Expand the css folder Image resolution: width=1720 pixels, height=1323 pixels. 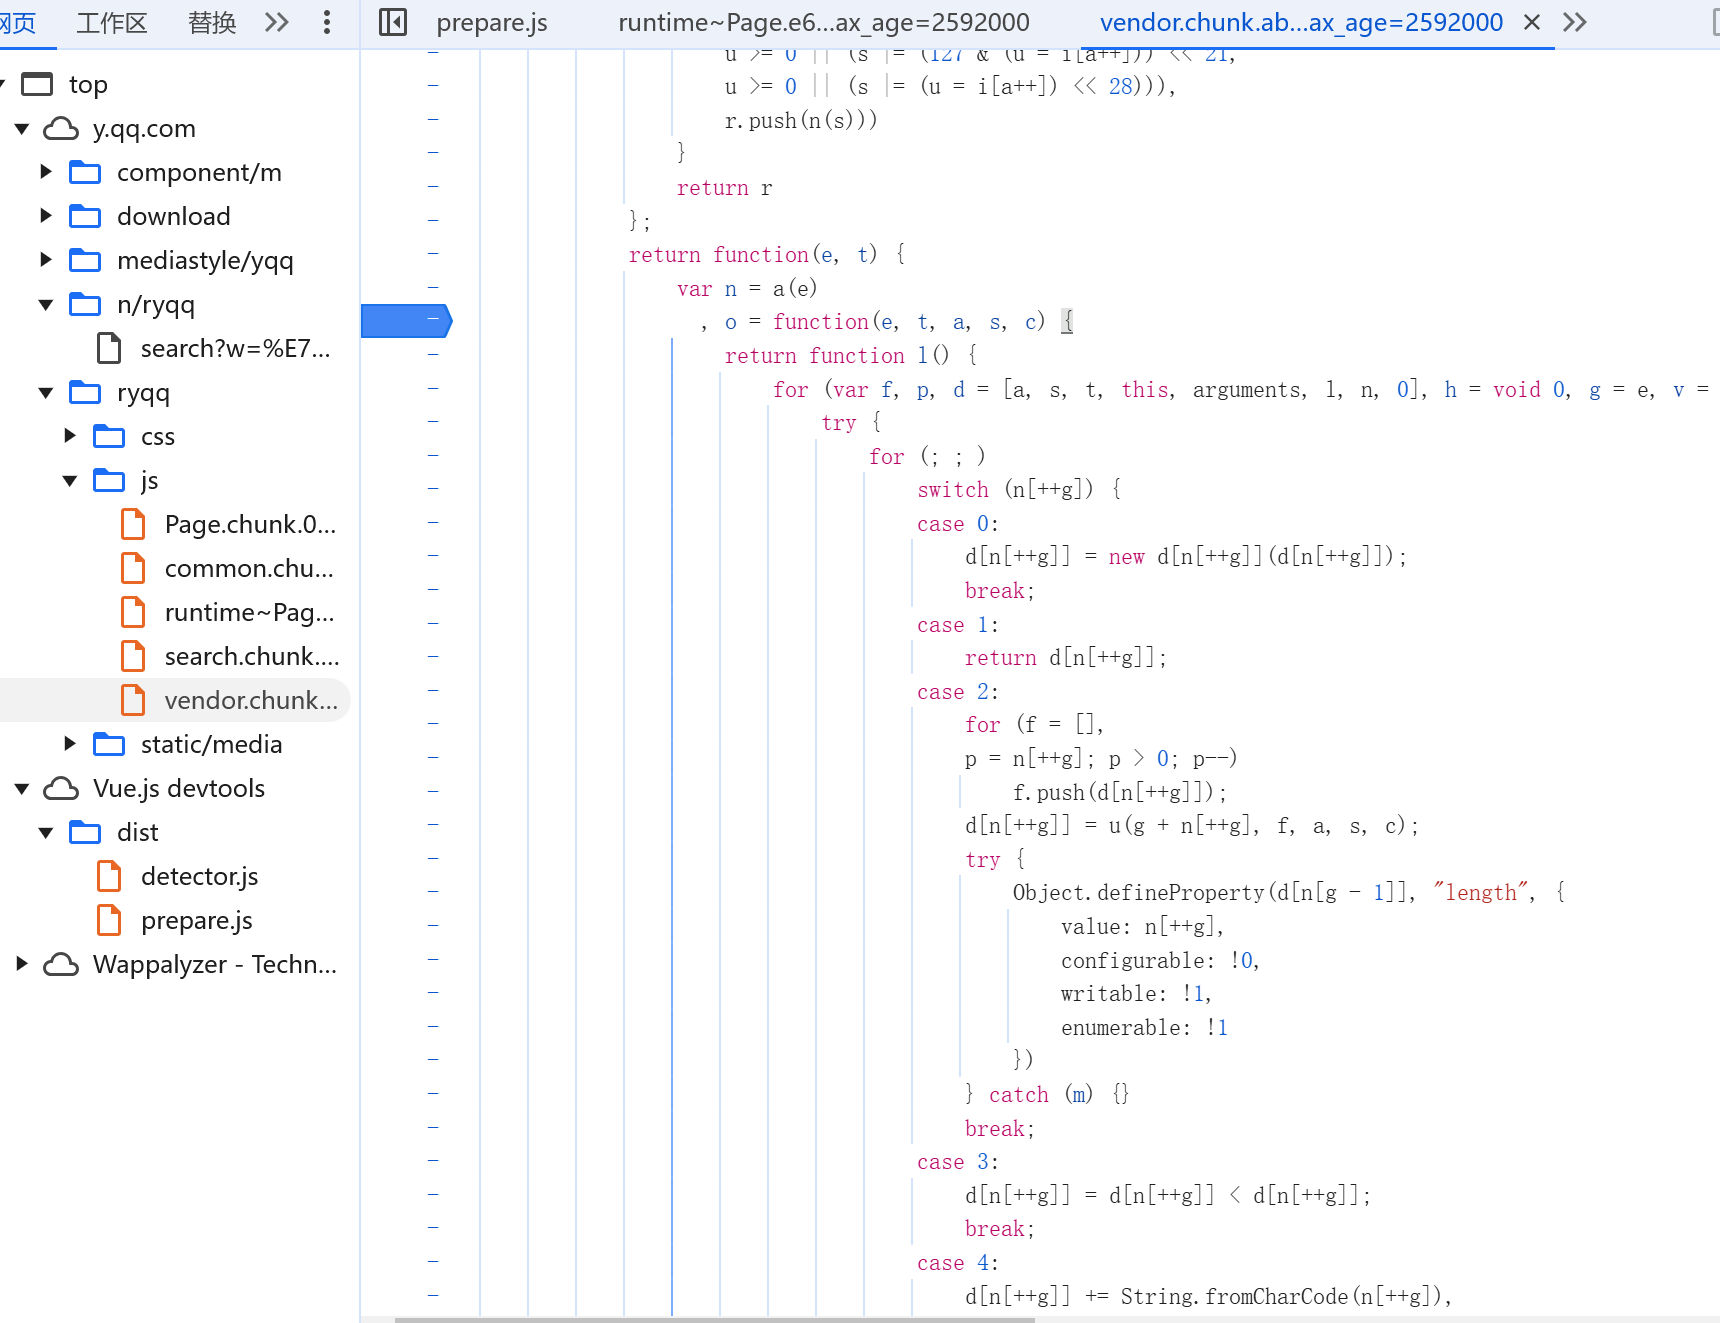[x=70, y=436]
